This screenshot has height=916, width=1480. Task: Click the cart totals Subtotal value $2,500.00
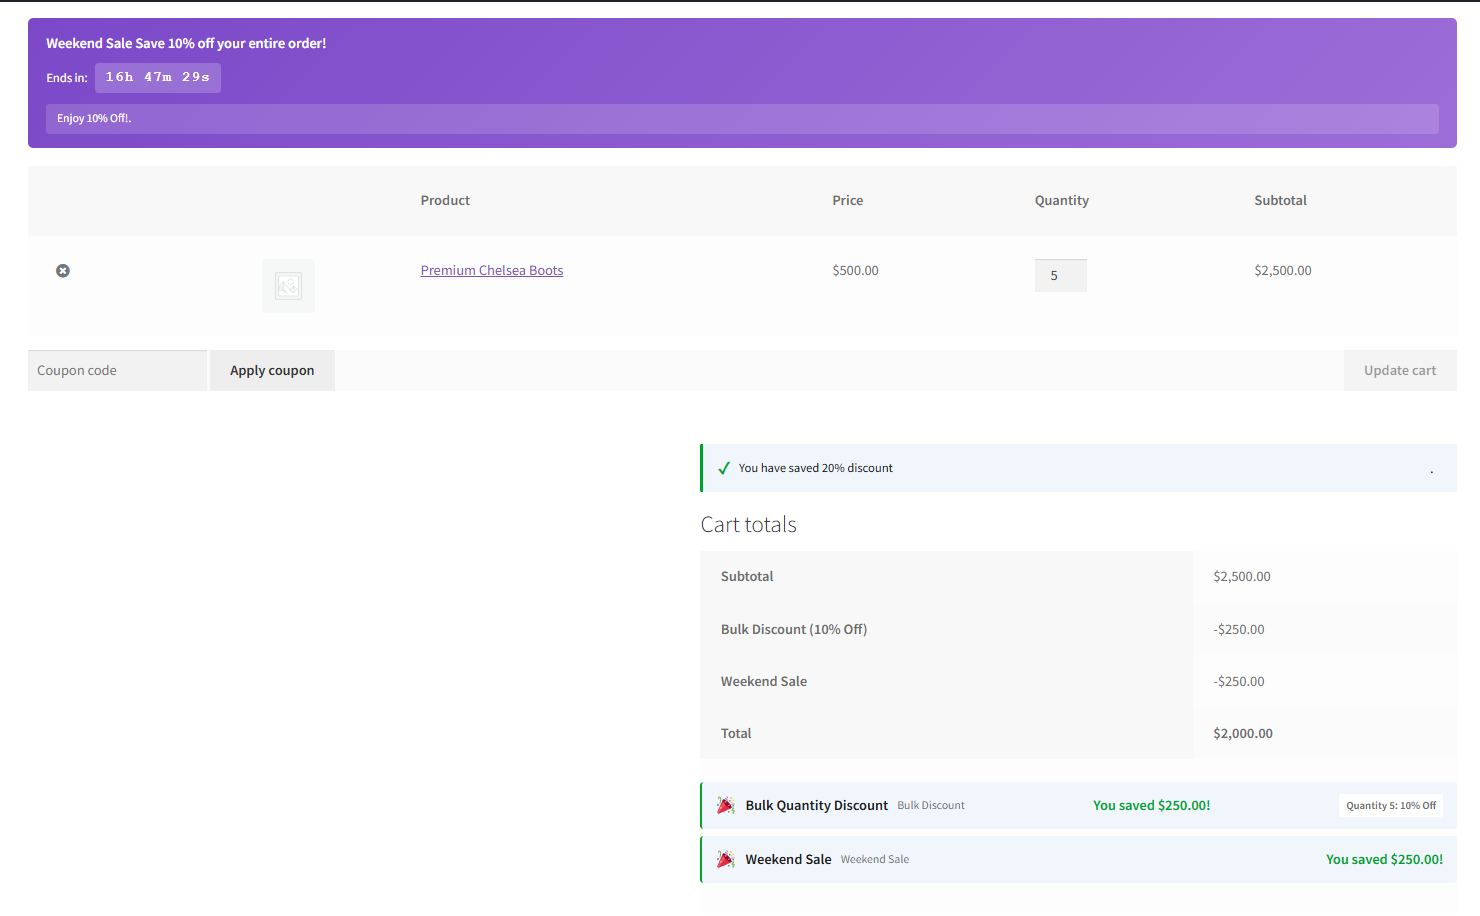click(x=1242, y=576)
